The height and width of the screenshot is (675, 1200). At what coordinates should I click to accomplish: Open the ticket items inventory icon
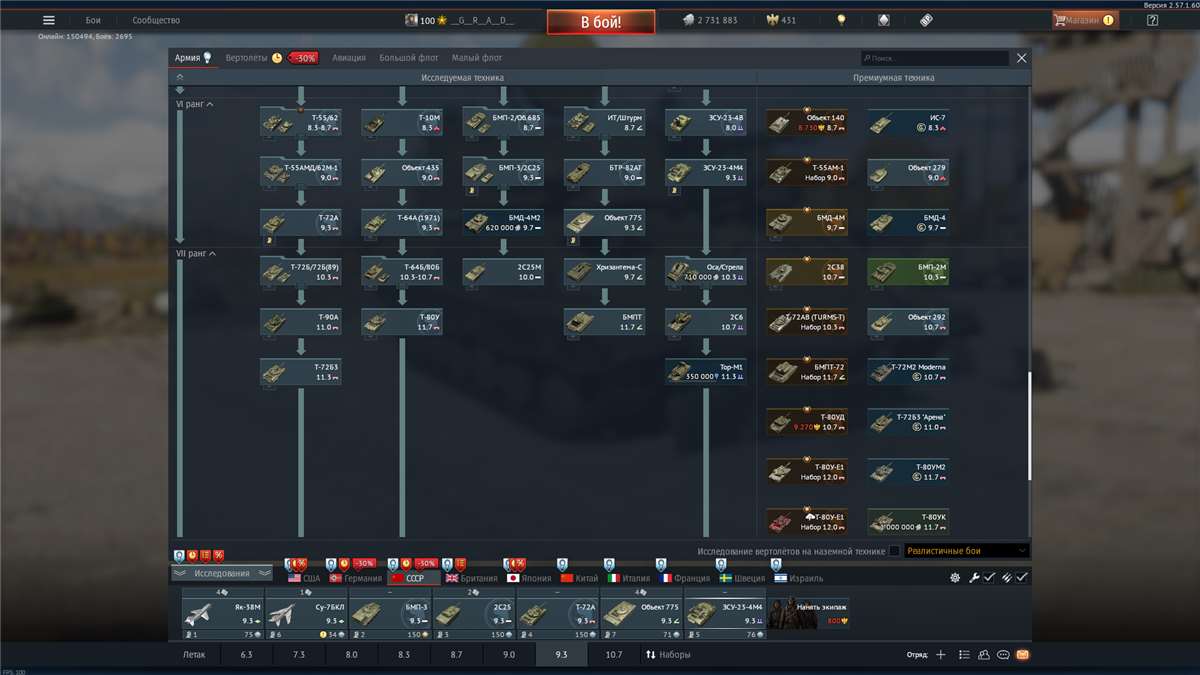925,20
